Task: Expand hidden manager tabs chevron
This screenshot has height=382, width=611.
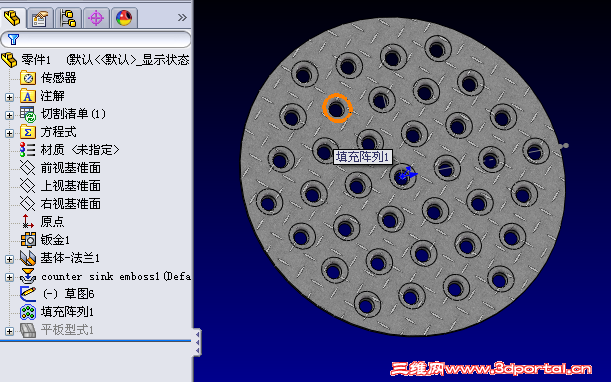Action: click(x=182, y=18)
